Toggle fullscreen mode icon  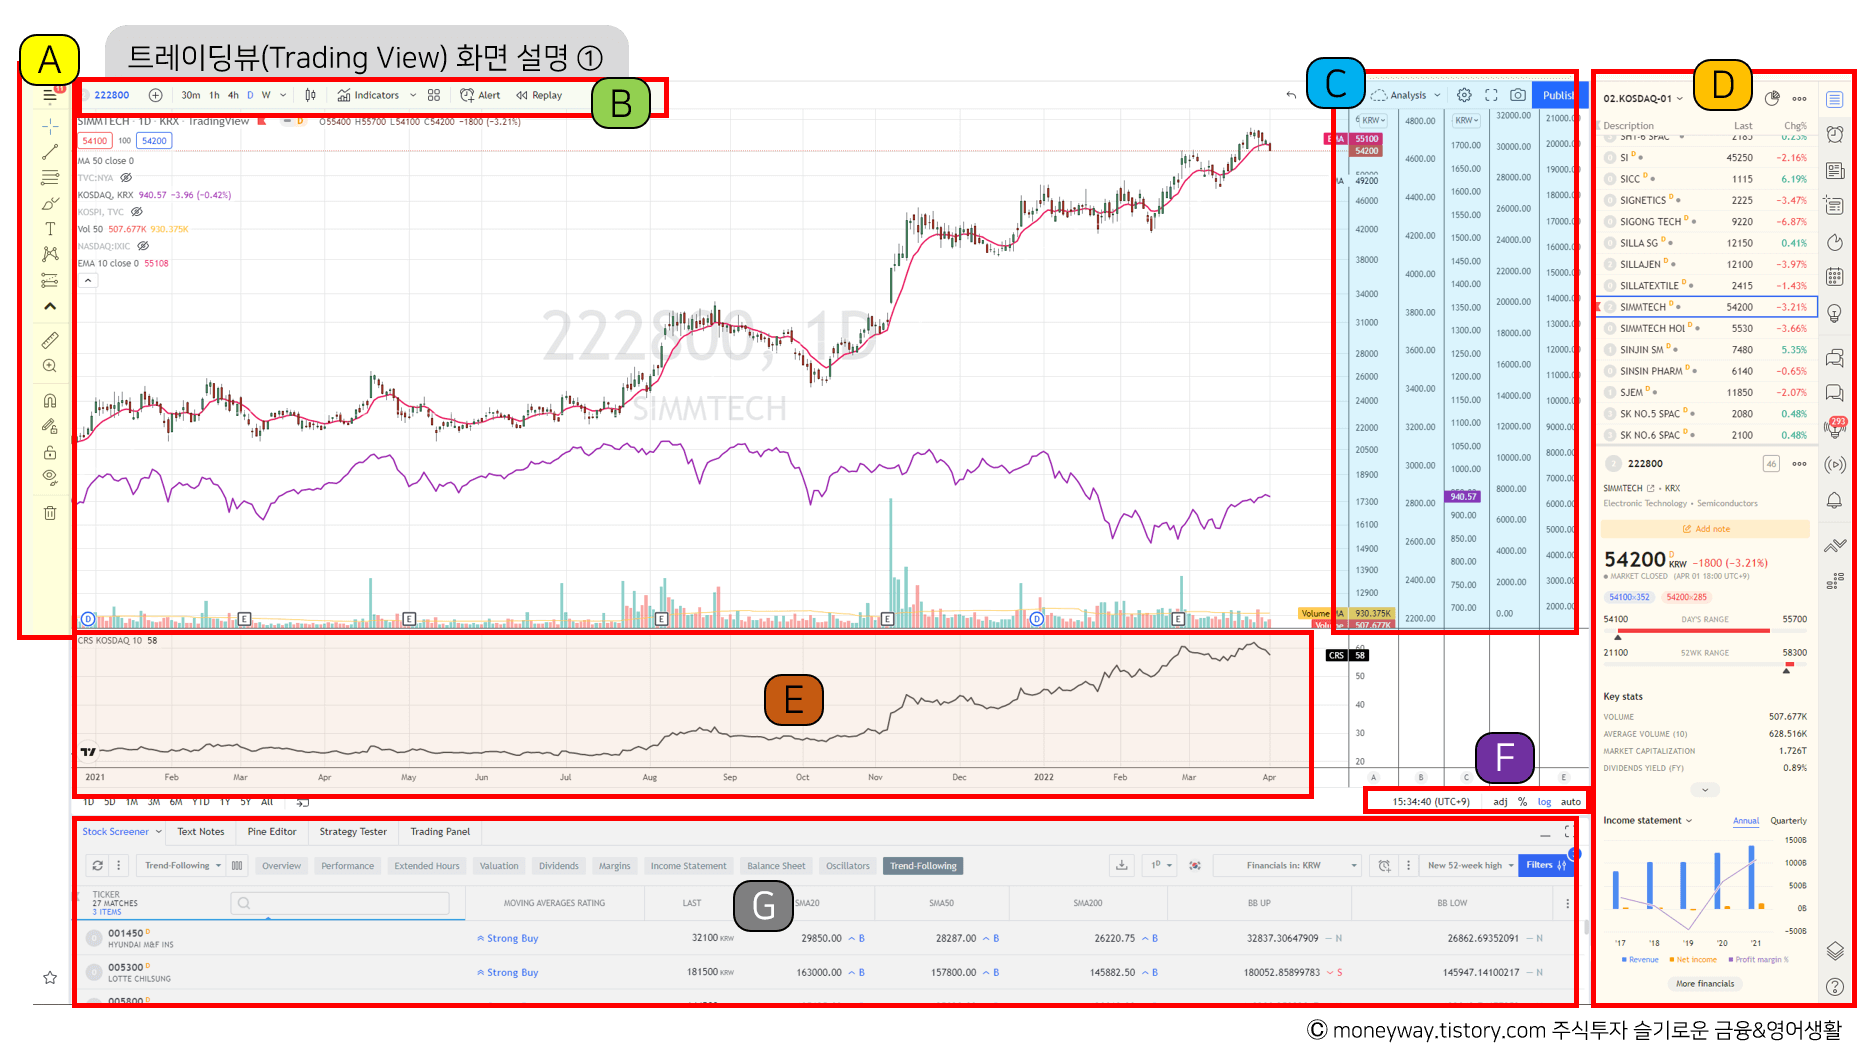[1491, 95]
